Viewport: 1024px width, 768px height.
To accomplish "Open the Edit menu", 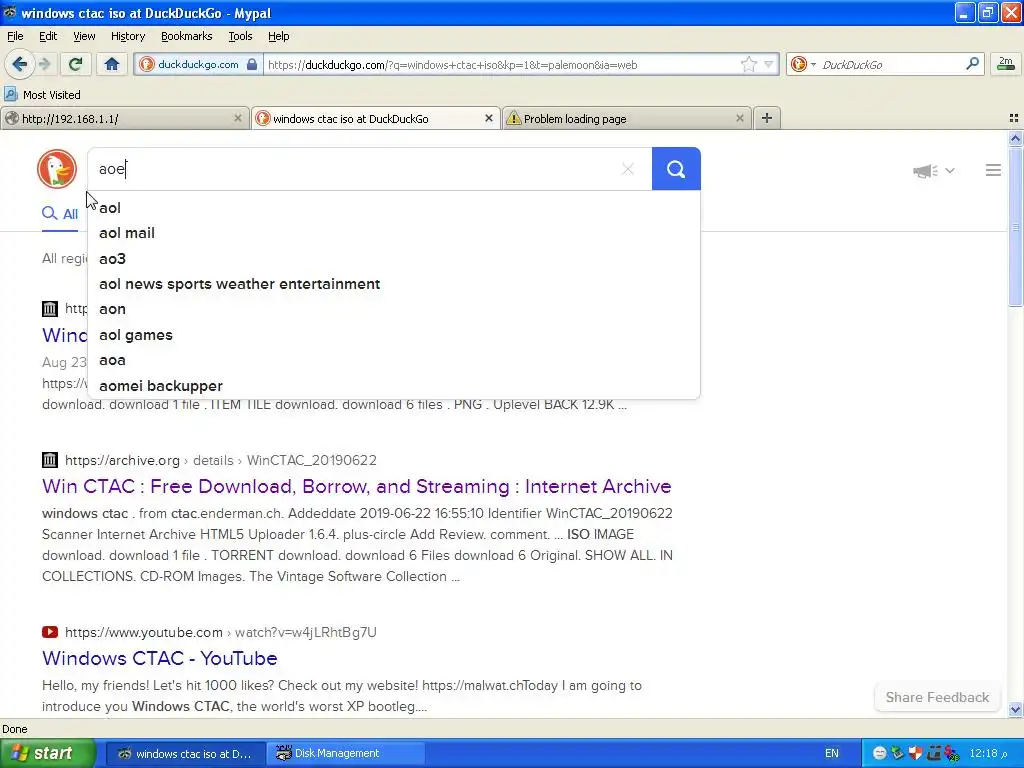I will [48, 36].
